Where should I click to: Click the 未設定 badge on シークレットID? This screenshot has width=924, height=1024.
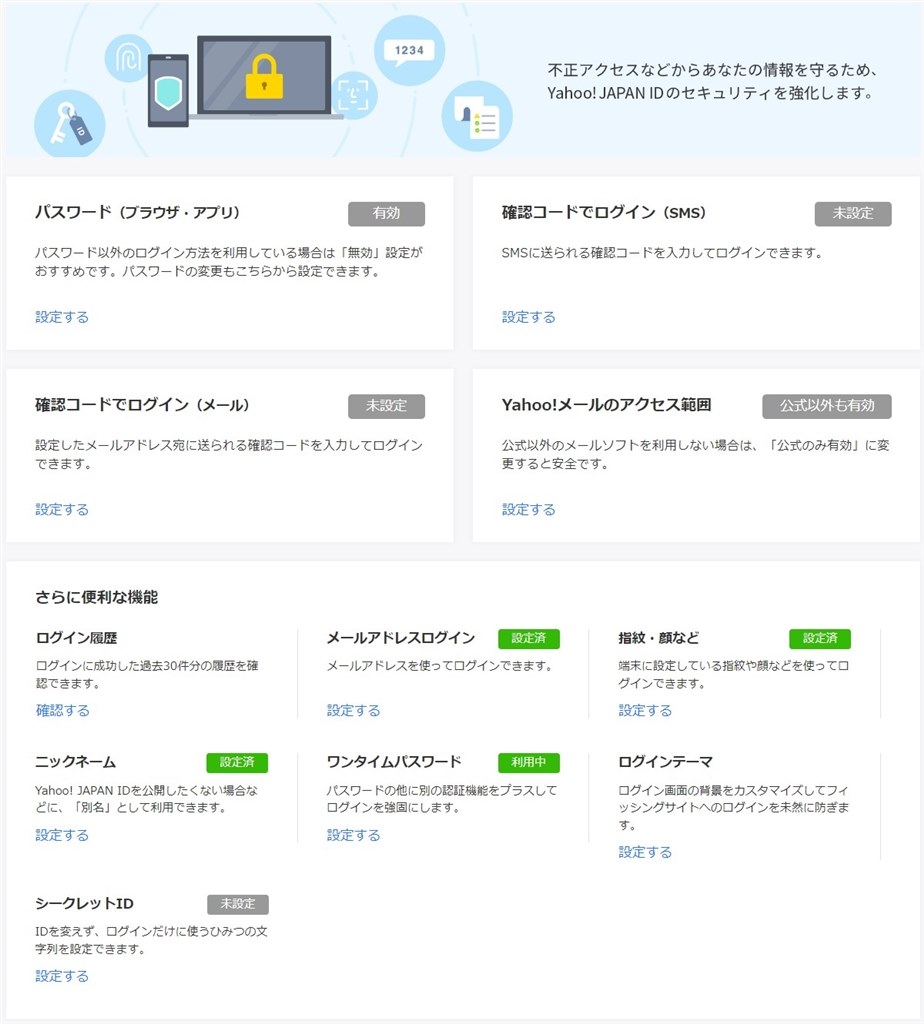(238, 904)
